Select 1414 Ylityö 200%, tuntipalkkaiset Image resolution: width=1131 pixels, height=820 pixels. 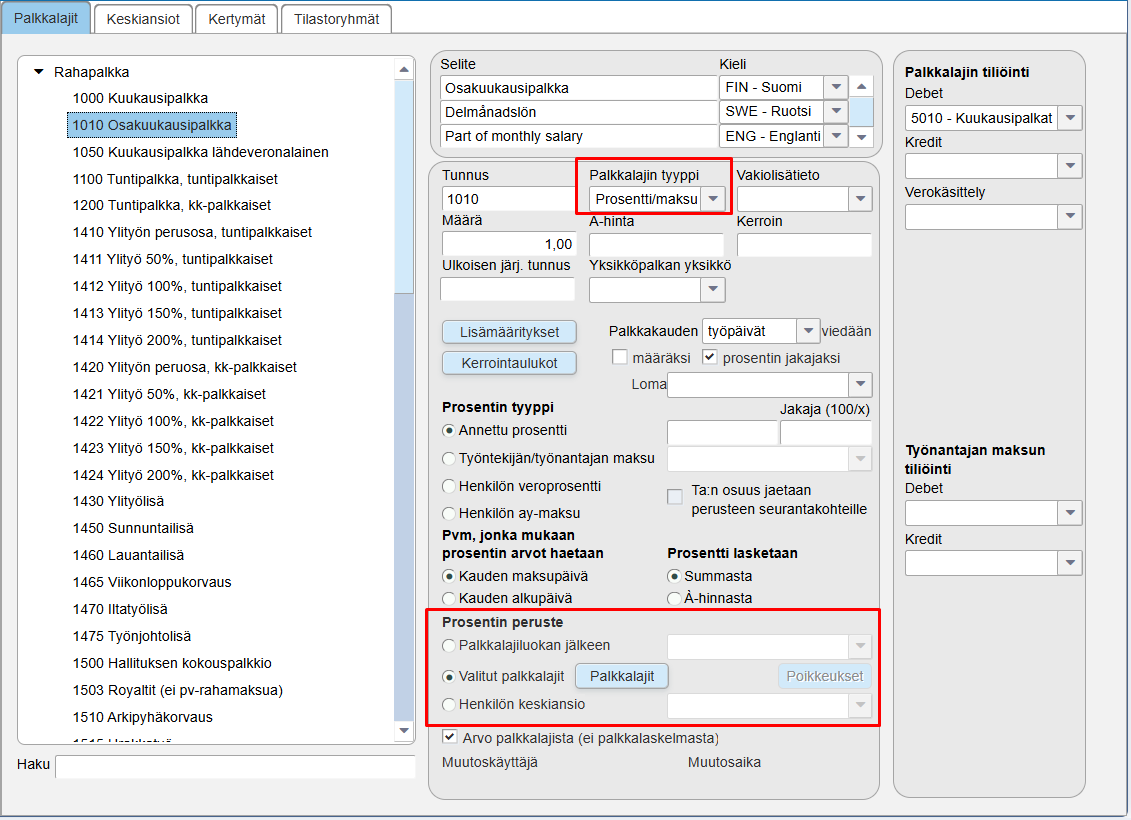click(x=177, y=340)
